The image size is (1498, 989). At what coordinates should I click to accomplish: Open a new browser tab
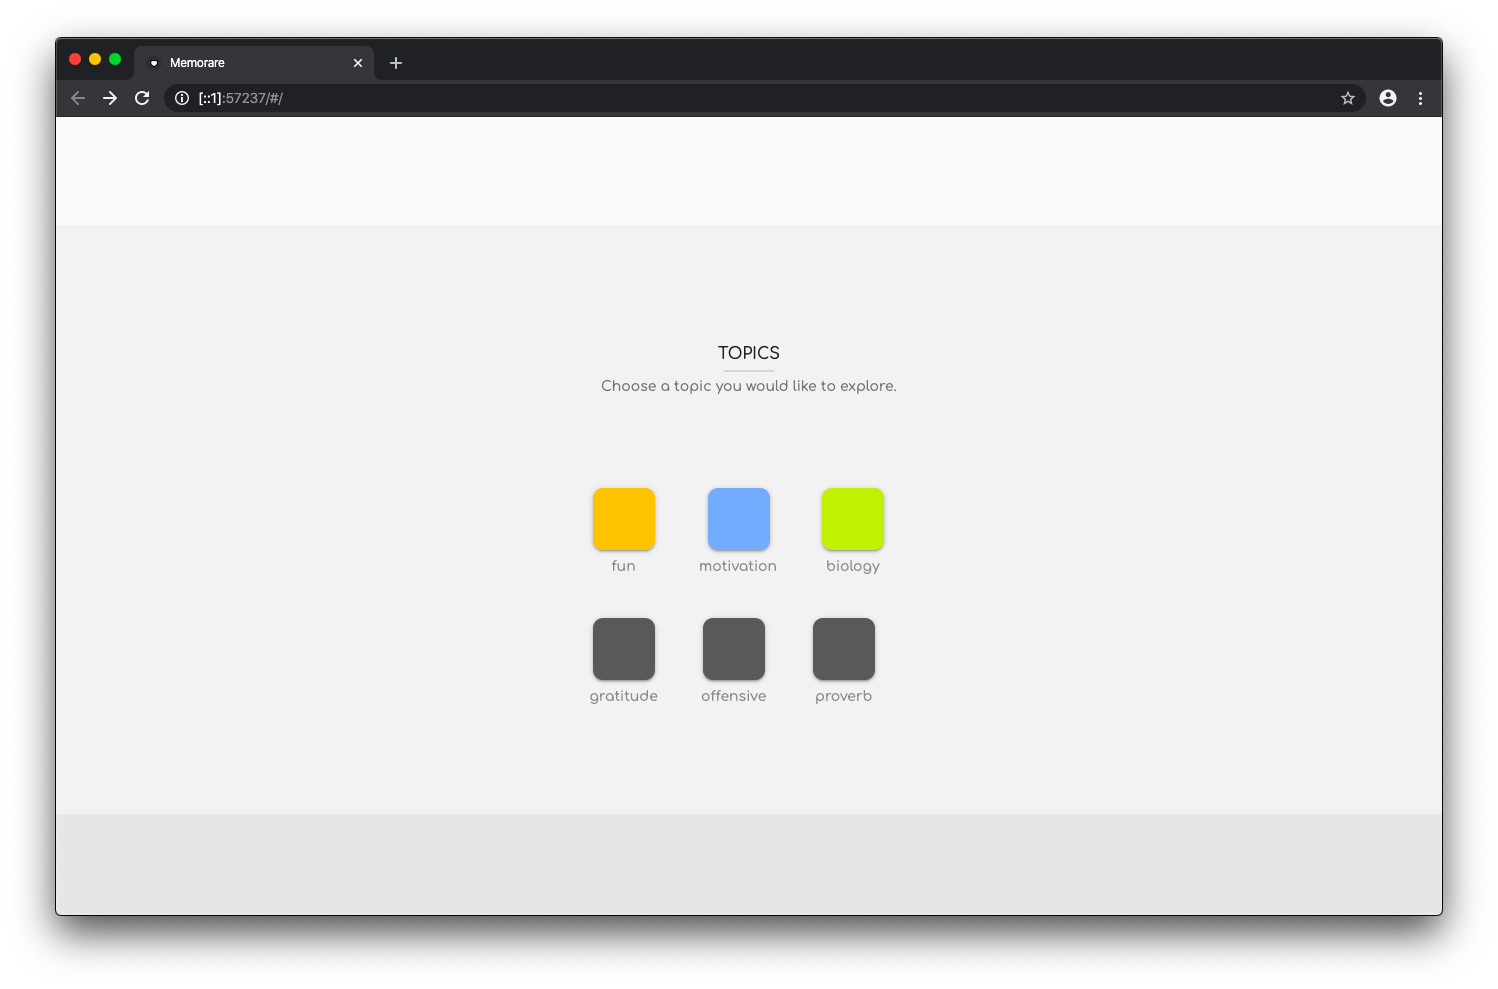(x=396, y=63)
